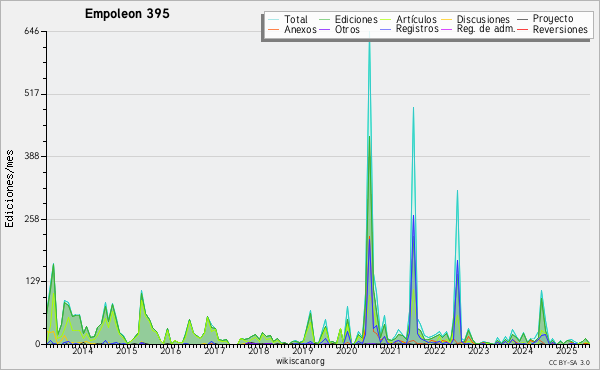Click the 2022 x-axis label
The image size is (600, 370).
click(435, 350)
